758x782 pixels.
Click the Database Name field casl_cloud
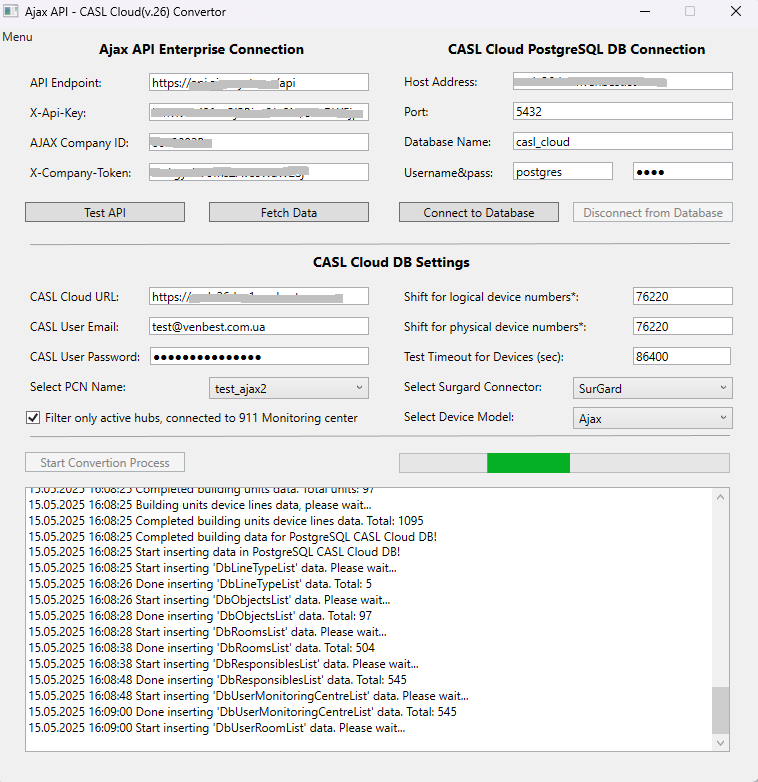[x=623, y=141]
